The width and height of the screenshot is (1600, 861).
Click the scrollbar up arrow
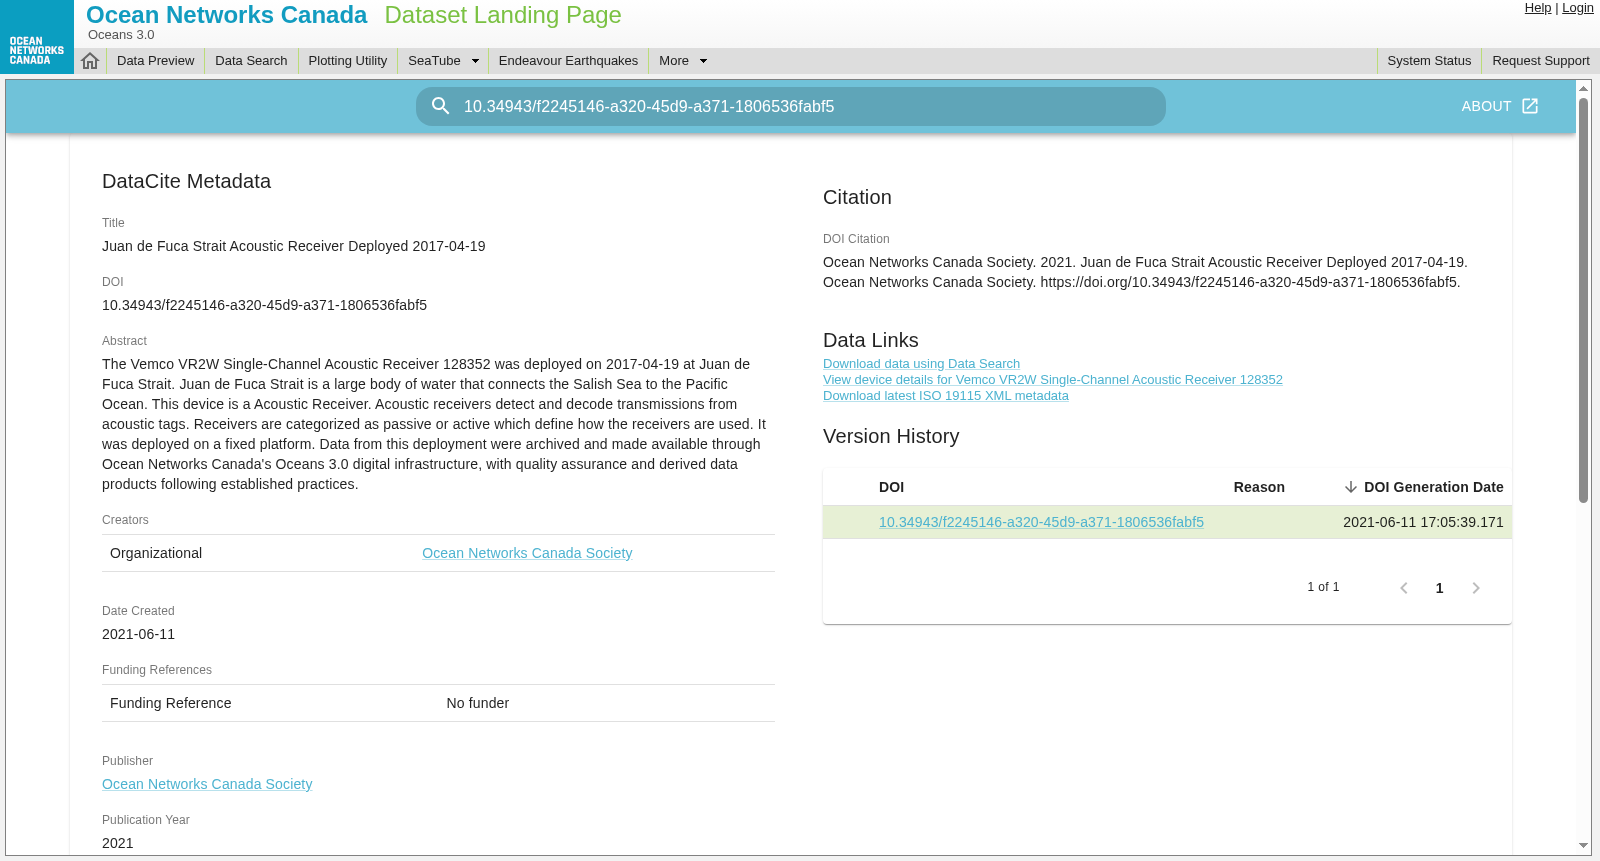pyautogui.click(x=1583, y=88)
